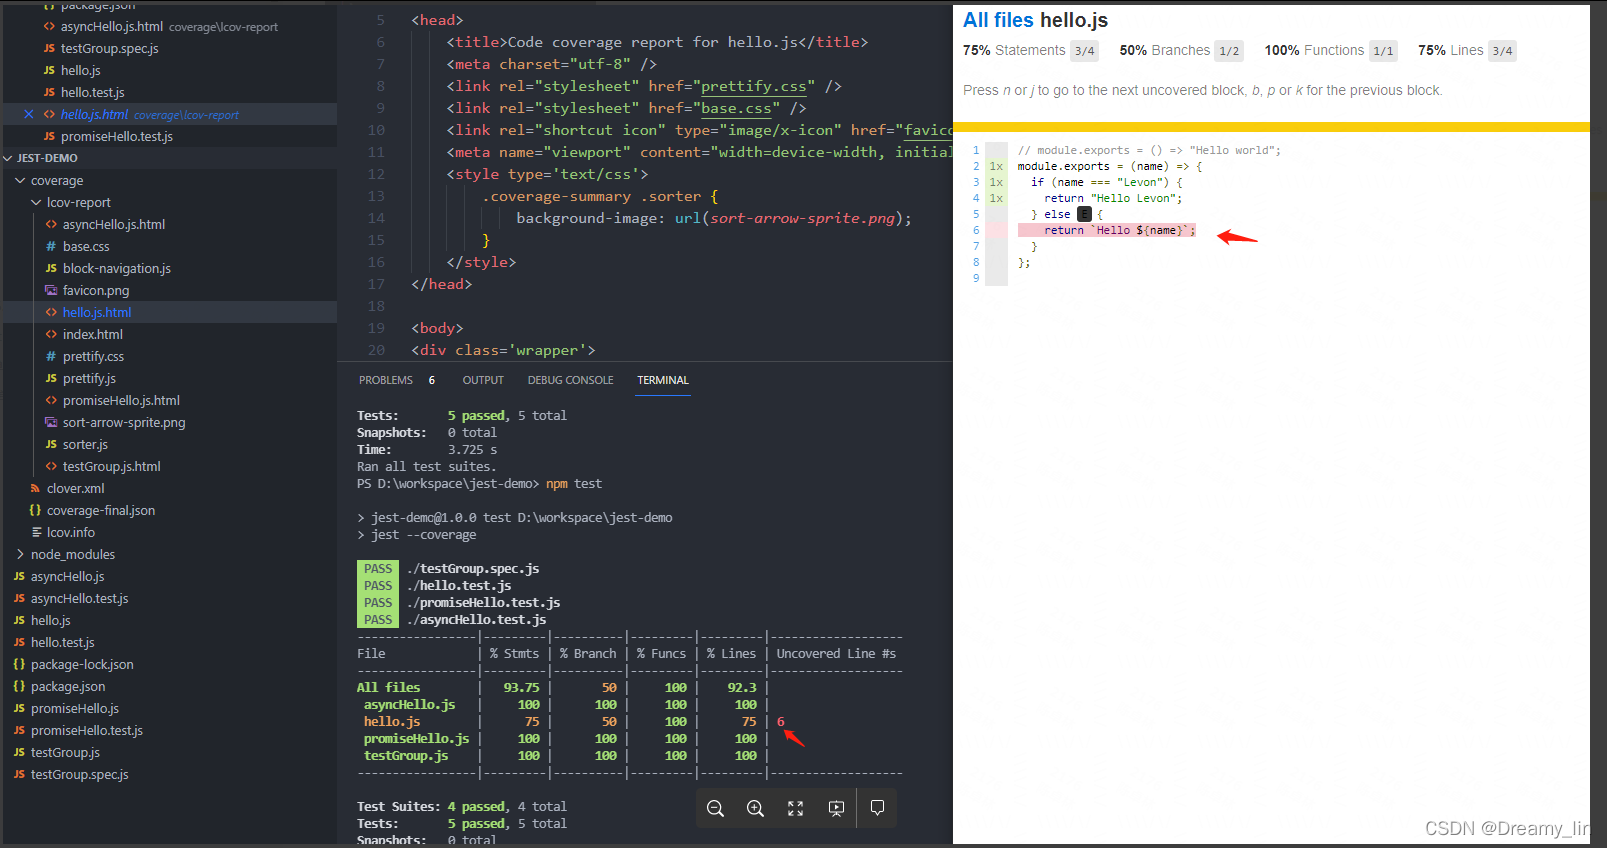1607x848 pixels.
Task: Open prettify.css link in editor code
Action: pos(753,86)
